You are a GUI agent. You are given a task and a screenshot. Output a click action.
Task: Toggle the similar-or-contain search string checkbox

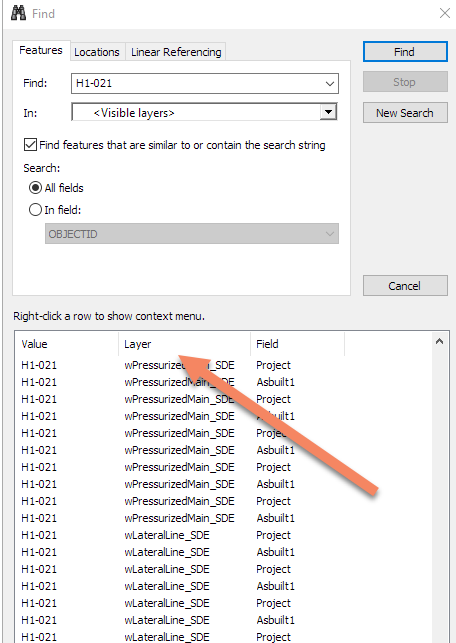[x=30, y=145]
